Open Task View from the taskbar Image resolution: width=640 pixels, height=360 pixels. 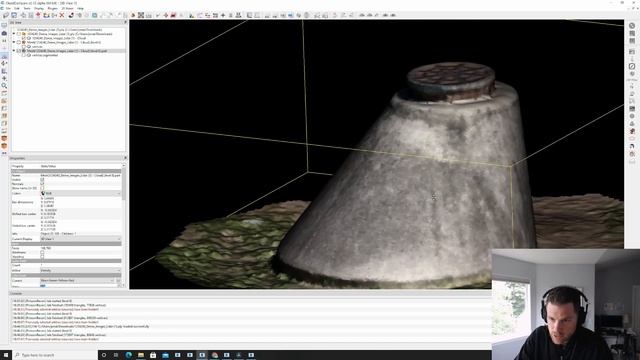click(116, 355)
